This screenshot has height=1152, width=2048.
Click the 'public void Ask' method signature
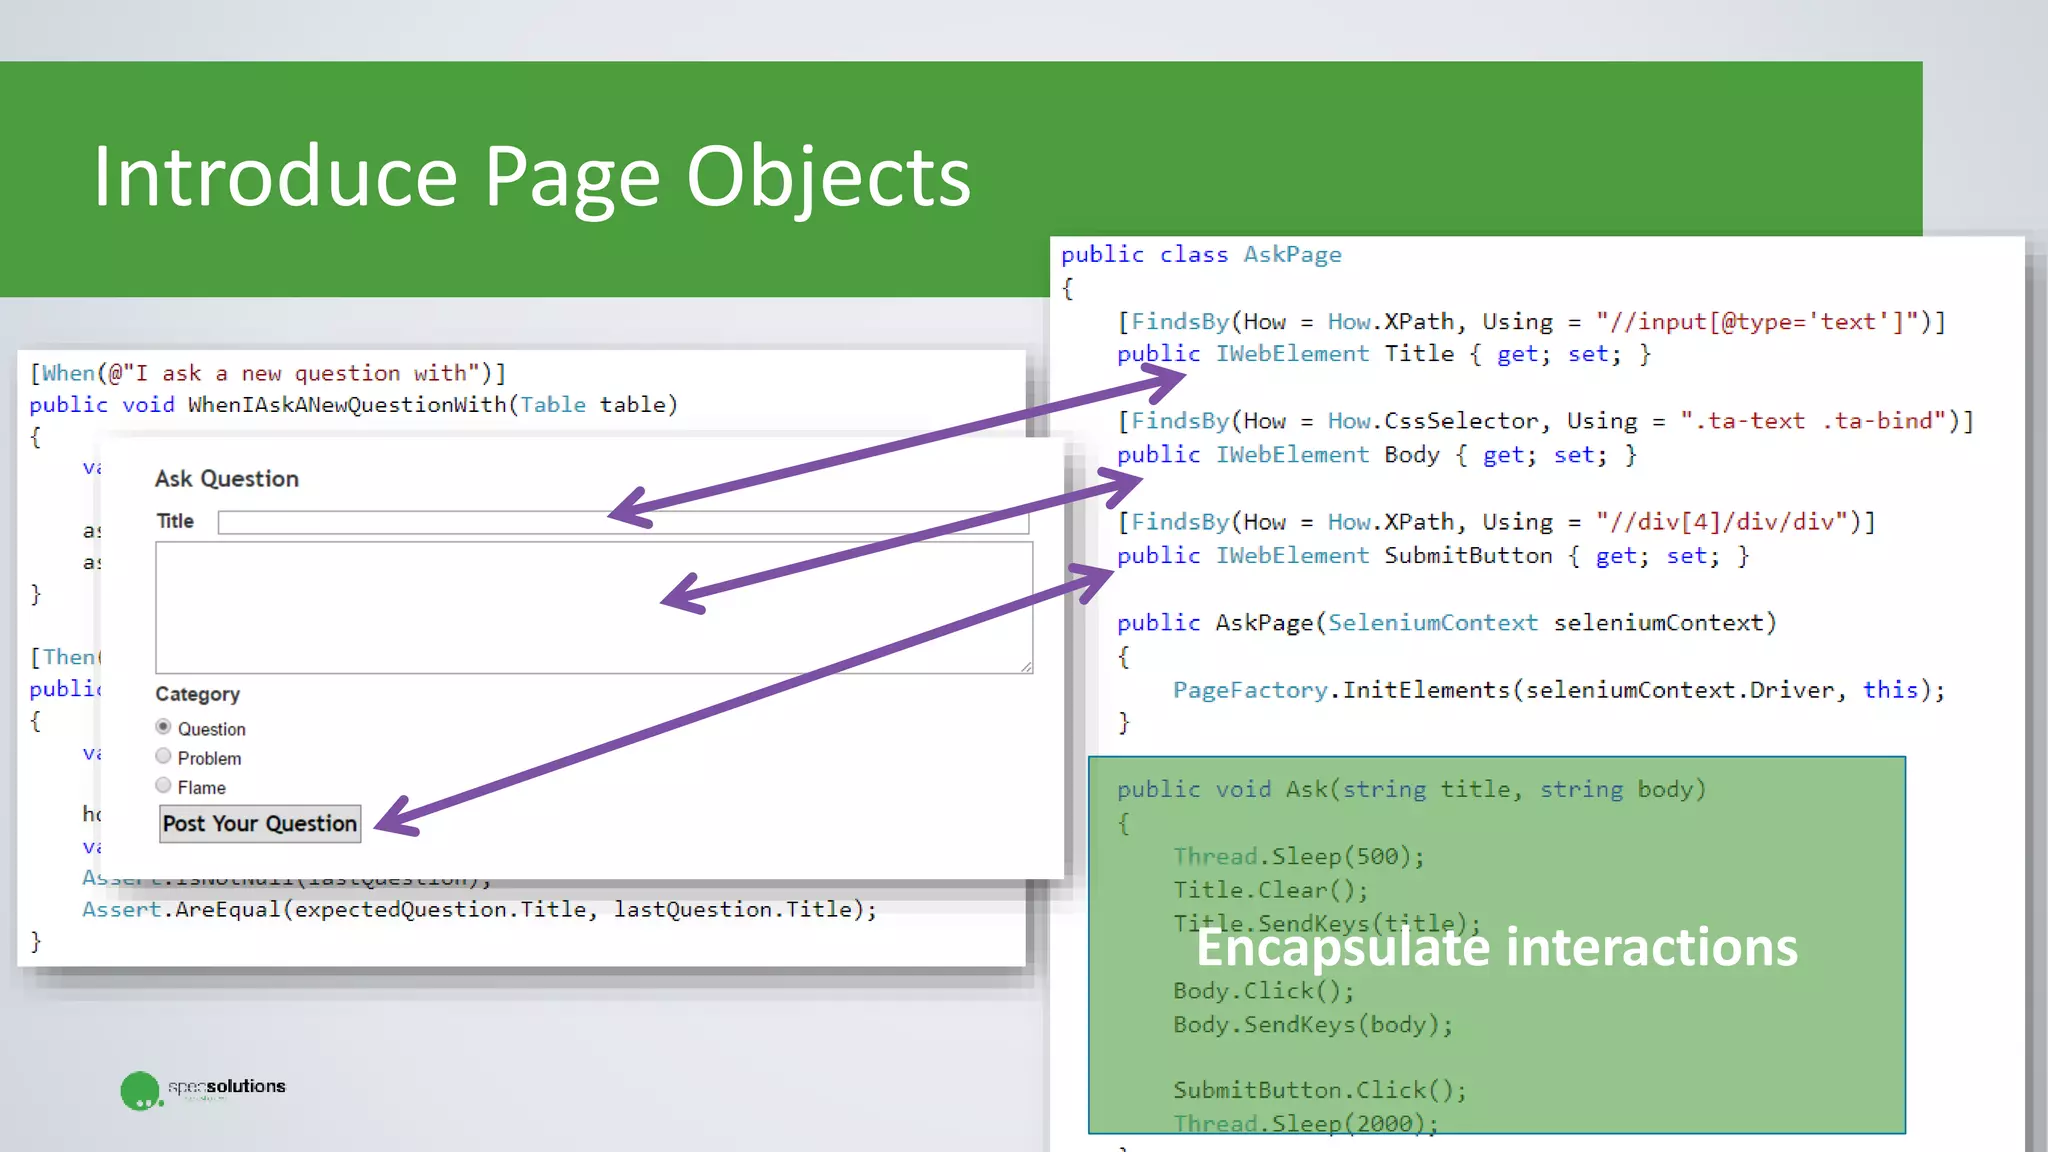tap(1411, 790)
